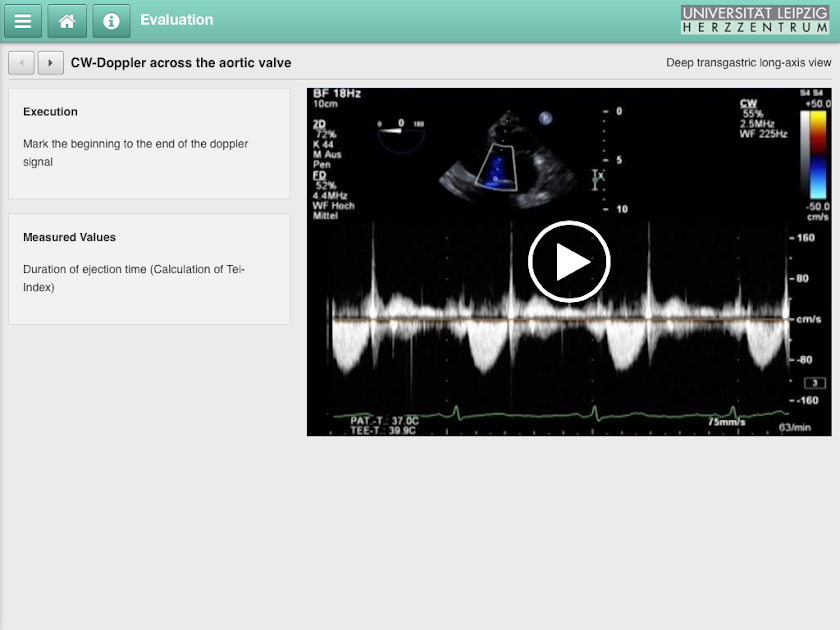Go to the previous step arrow
Viewport: 840px width, 630px height.
(x=21, y=63)
